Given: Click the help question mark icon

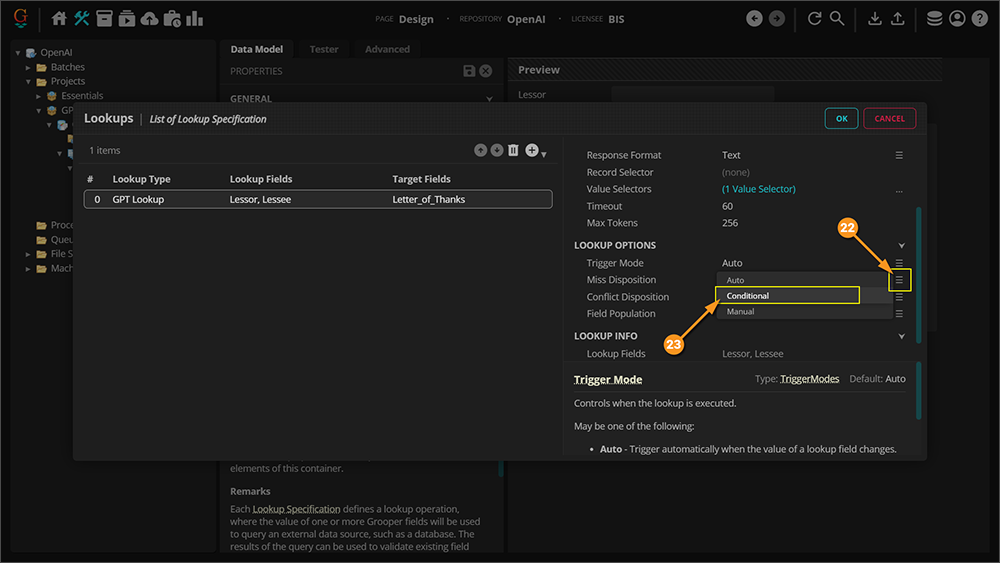Looking at the screenshot, I should click(980, 18).
